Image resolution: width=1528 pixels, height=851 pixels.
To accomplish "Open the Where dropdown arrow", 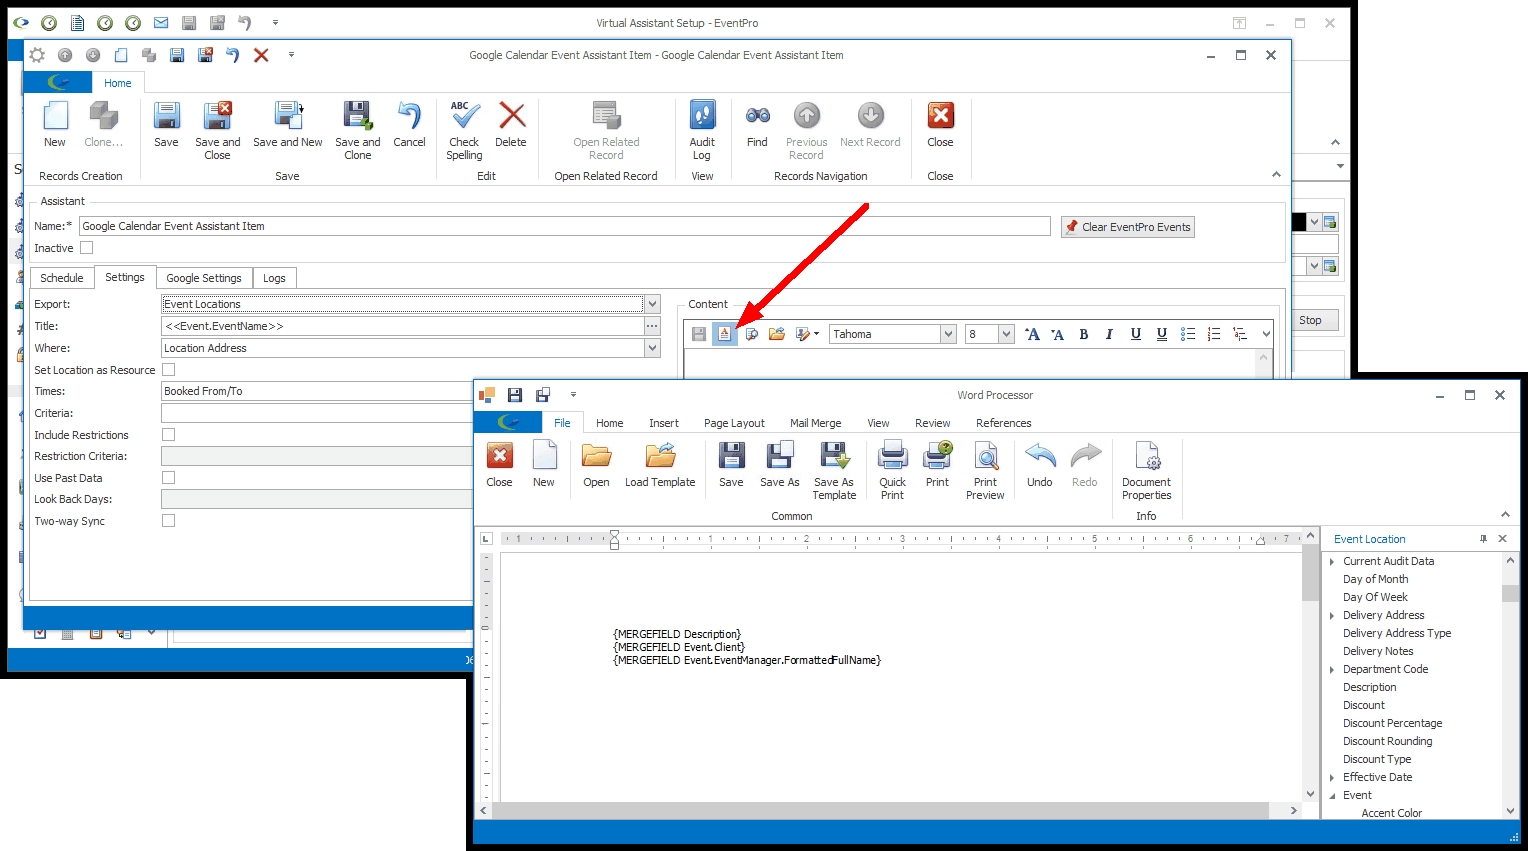I will (652, 348).
